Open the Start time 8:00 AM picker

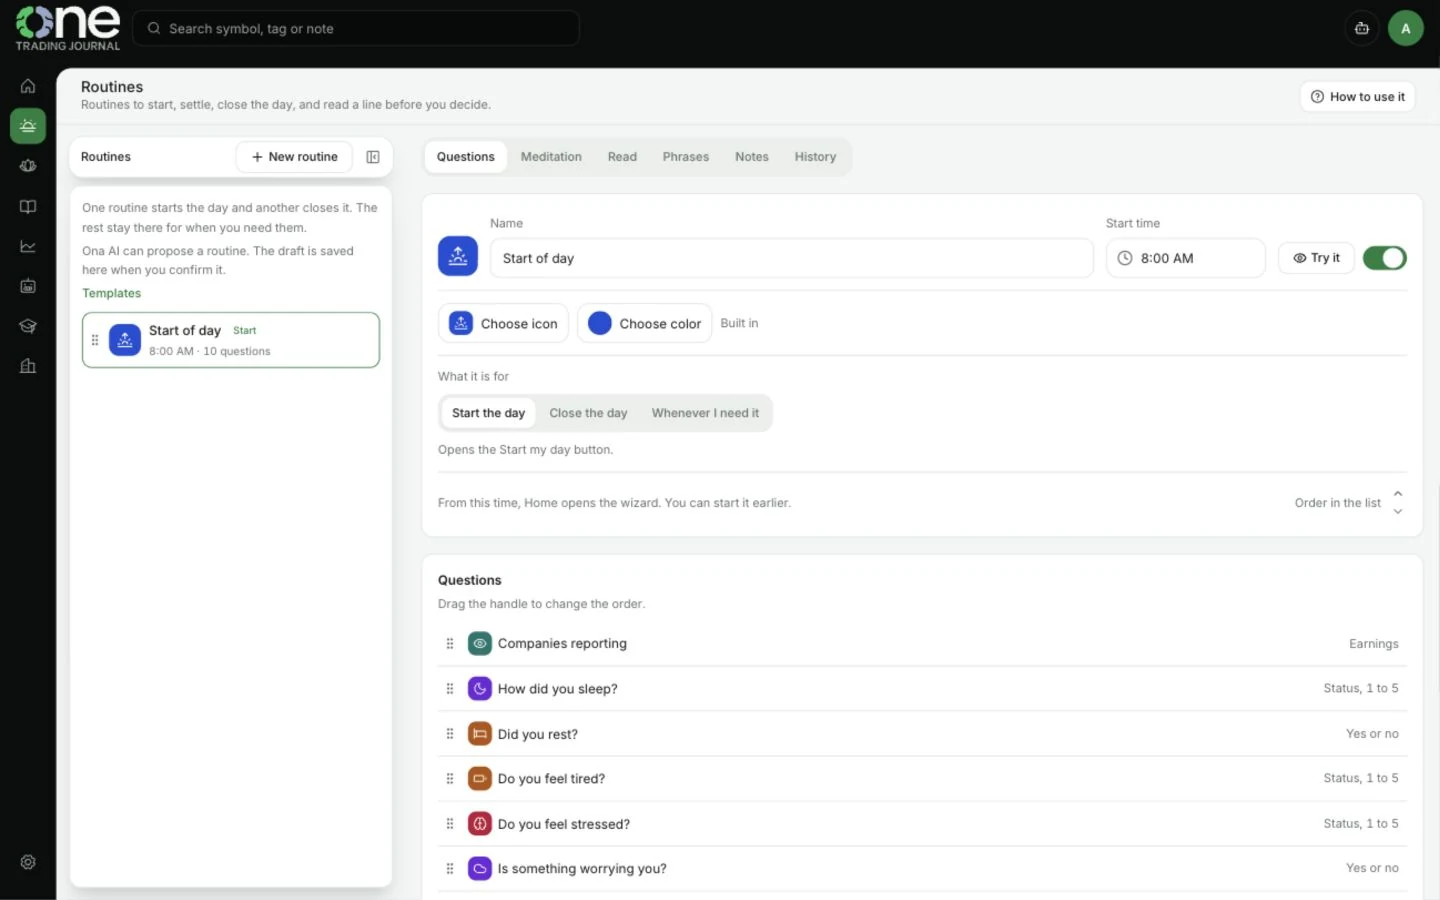click(x=1185, y=258)
